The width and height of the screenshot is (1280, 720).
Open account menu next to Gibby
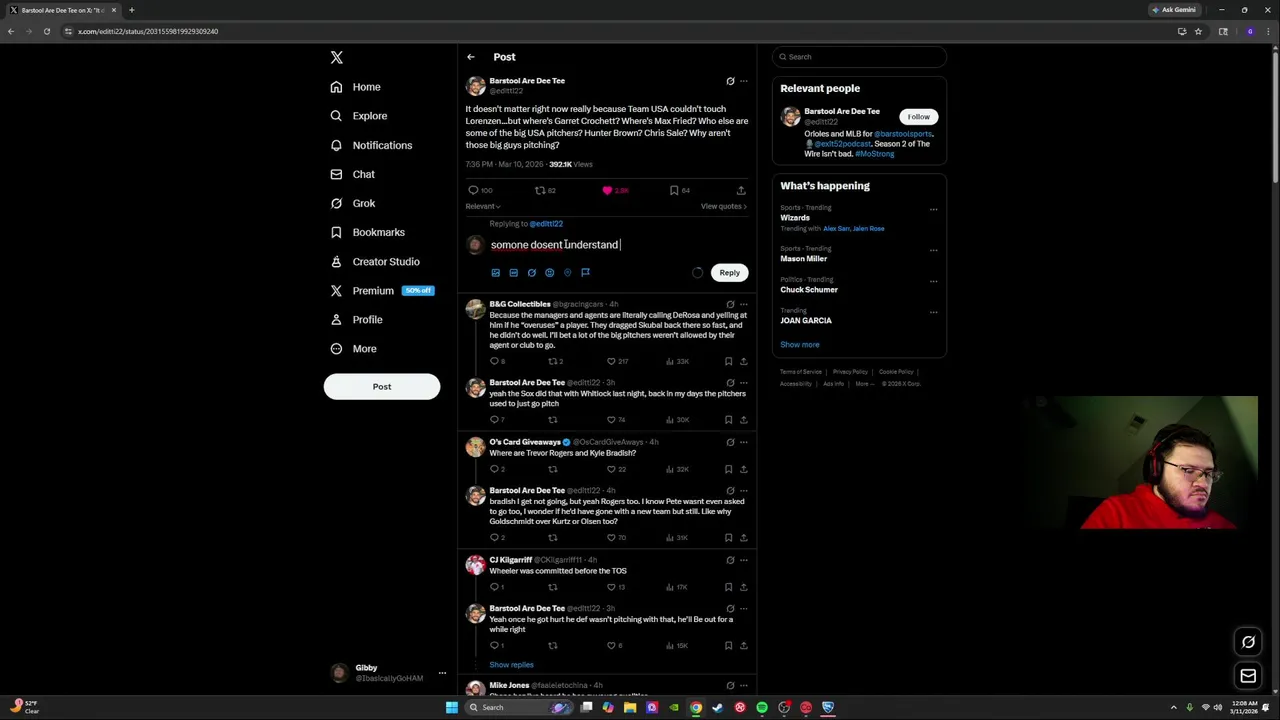[442, 673]
